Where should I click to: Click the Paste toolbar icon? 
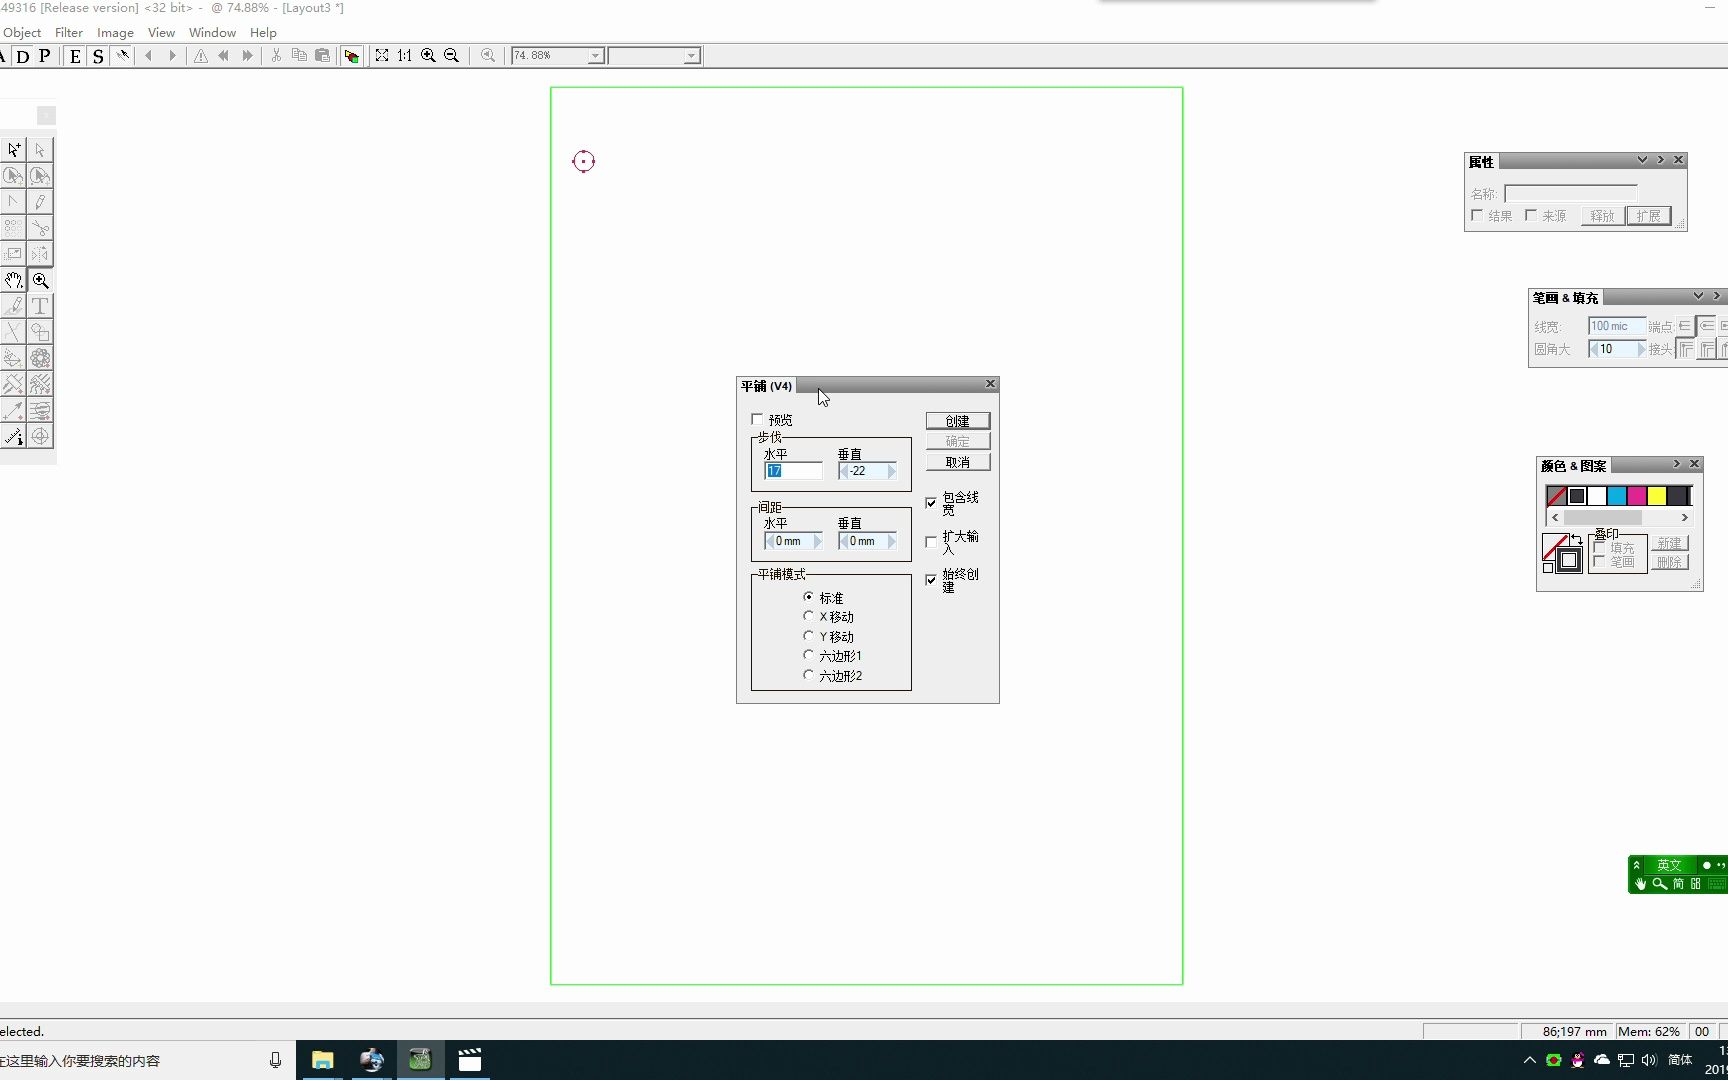322,56
